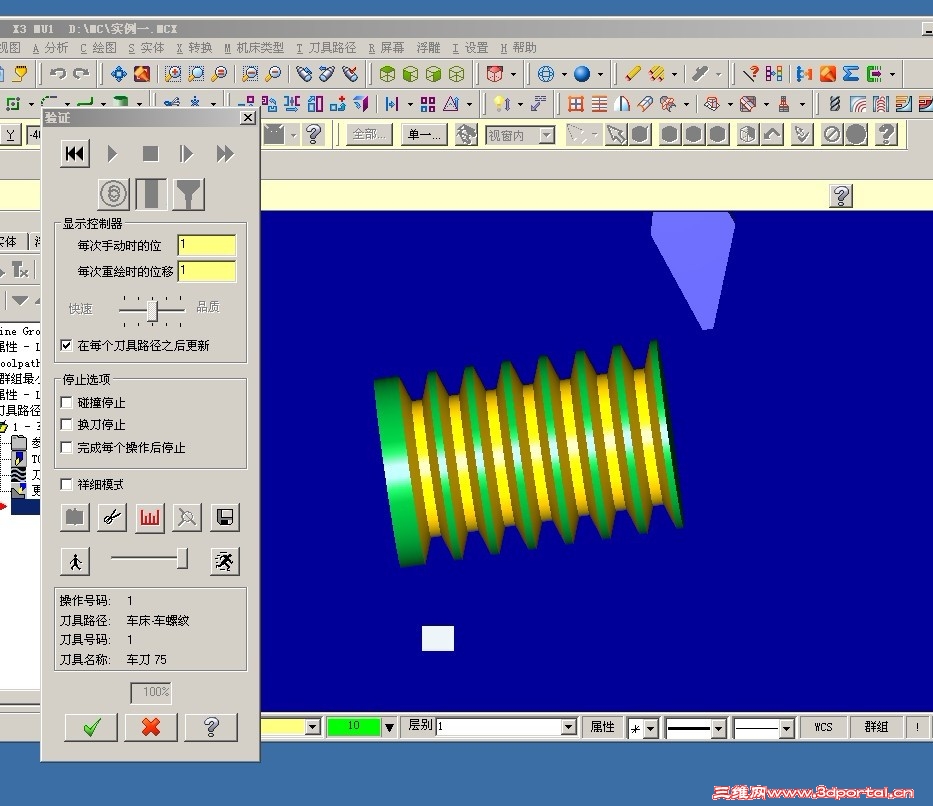
Task: Enable the 详细模式 verbose mode checkbox
Action: tap(67, 484)
